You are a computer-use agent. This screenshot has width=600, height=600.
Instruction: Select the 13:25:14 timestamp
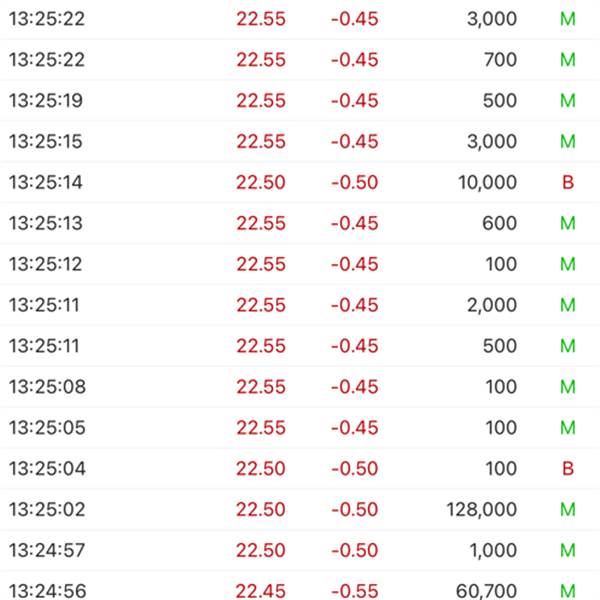coord(46,182)
